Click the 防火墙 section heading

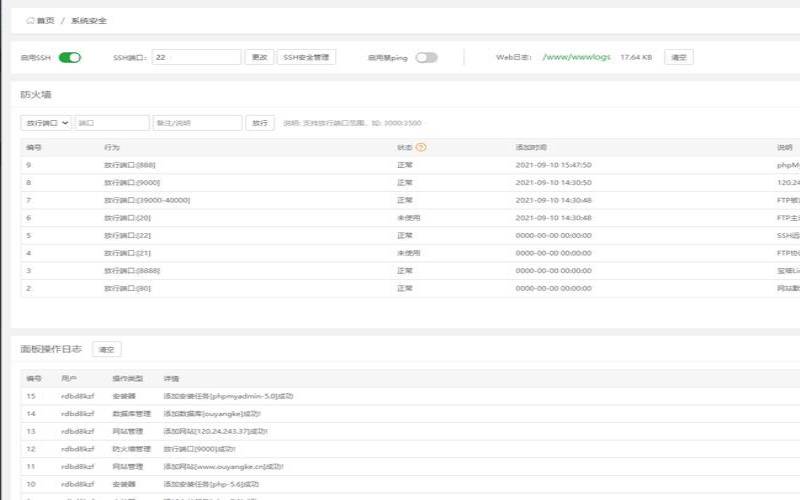36,95
